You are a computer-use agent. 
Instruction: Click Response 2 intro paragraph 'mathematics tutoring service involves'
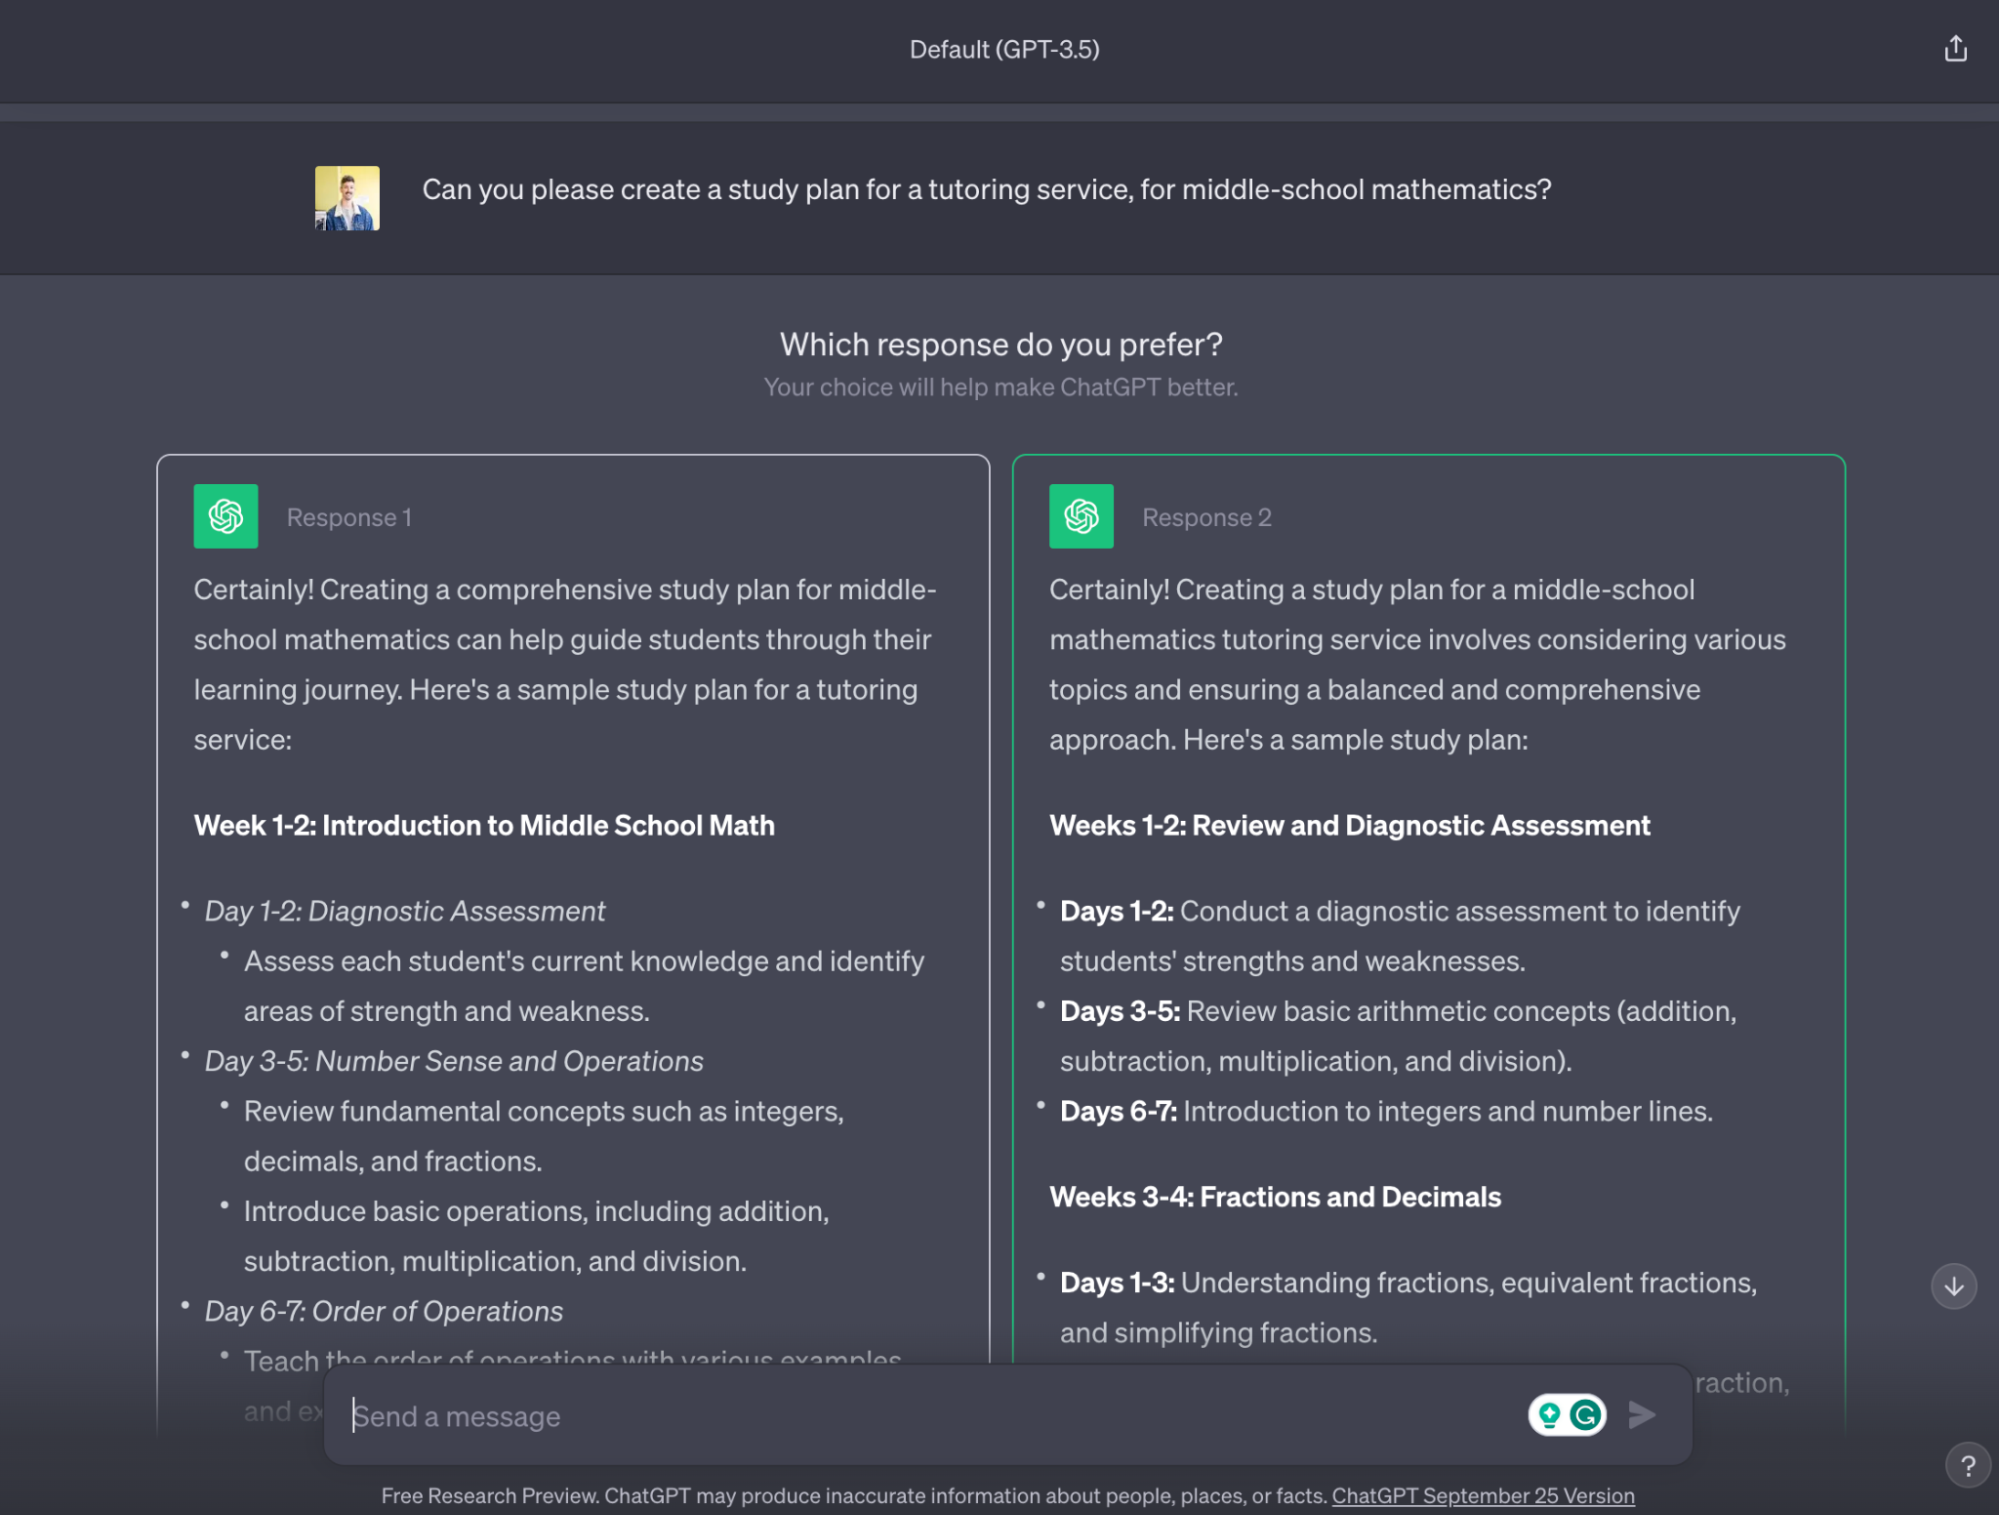tap(1417, 664)
